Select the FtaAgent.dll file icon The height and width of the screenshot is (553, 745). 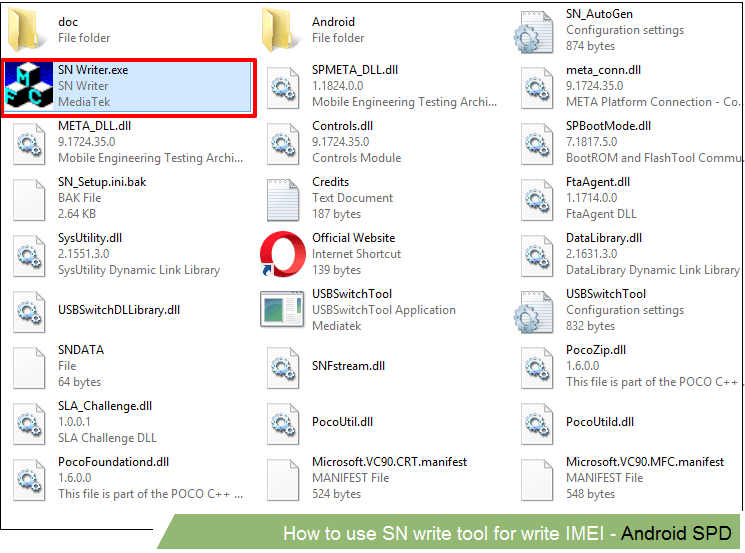click(x=537, y=200)
